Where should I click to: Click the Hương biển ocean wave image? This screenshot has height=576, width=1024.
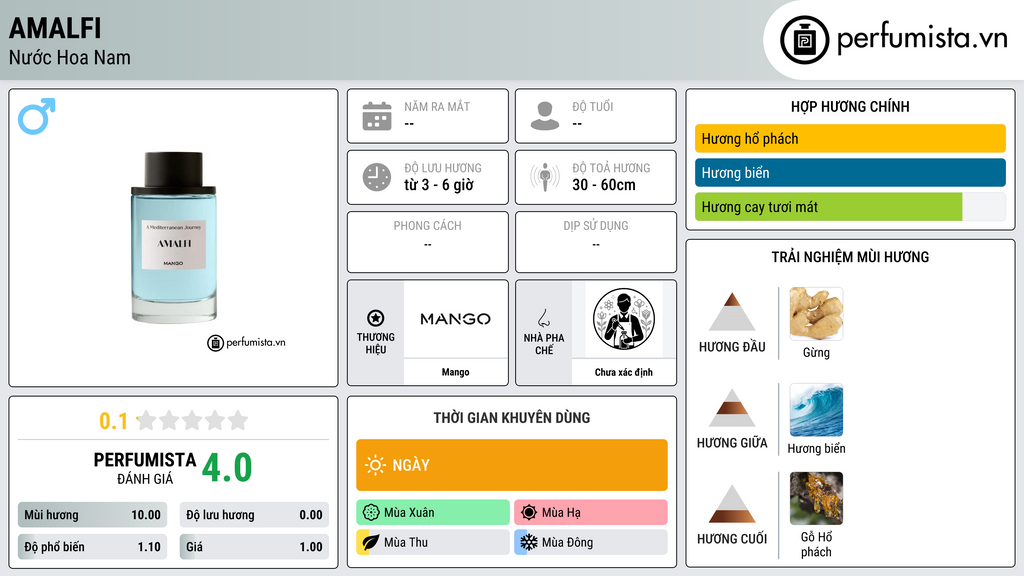coord(816,409)
